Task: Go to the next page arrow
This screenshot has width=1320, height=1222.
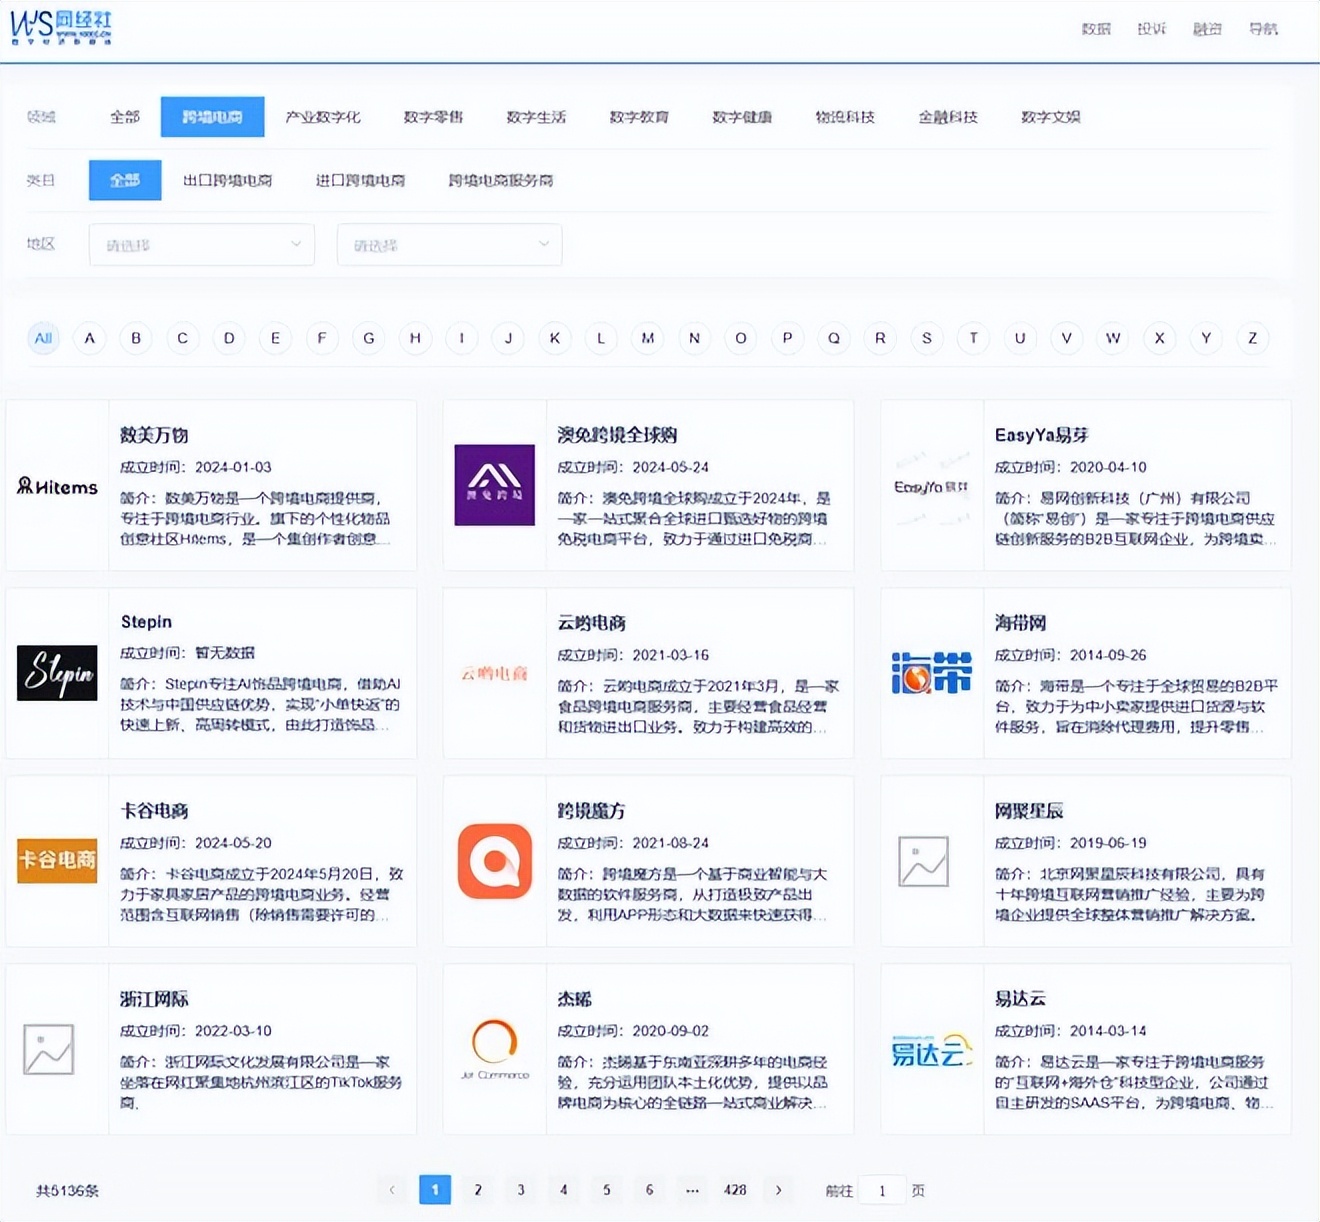Action: (x=778, y=1190)
